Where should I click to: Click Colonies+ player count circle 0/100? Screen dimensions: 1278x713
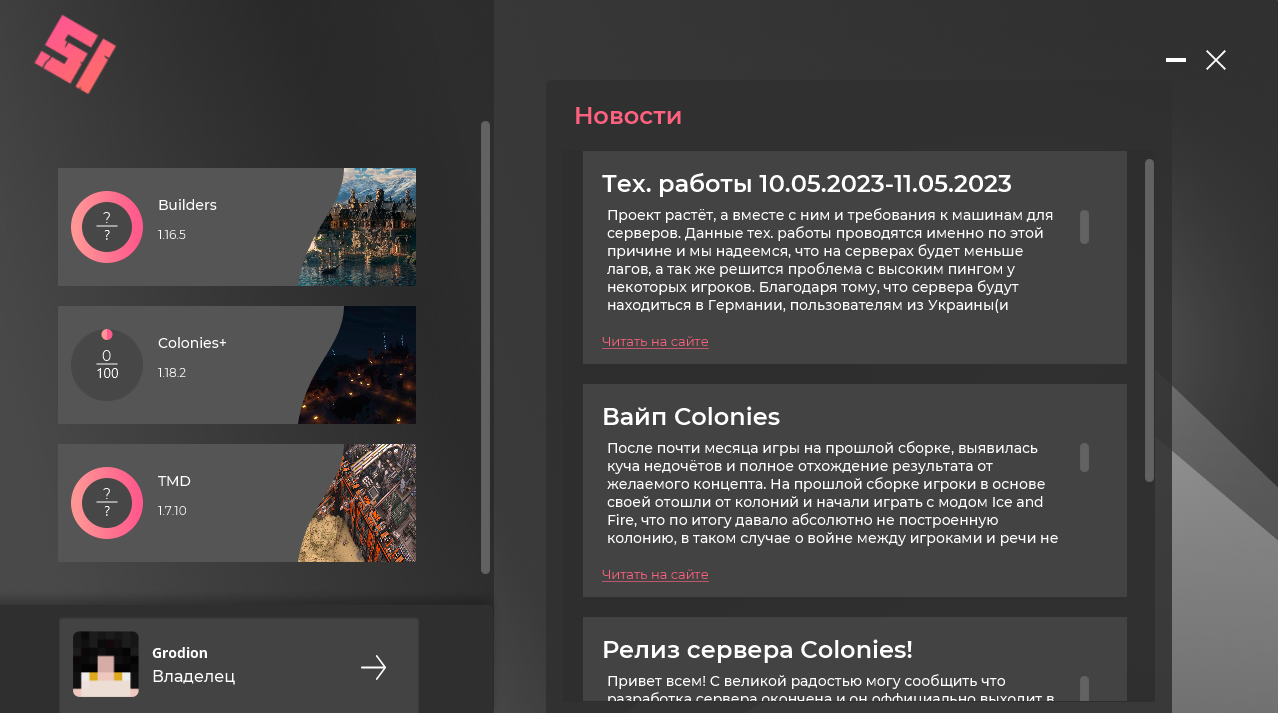point(107,365)
